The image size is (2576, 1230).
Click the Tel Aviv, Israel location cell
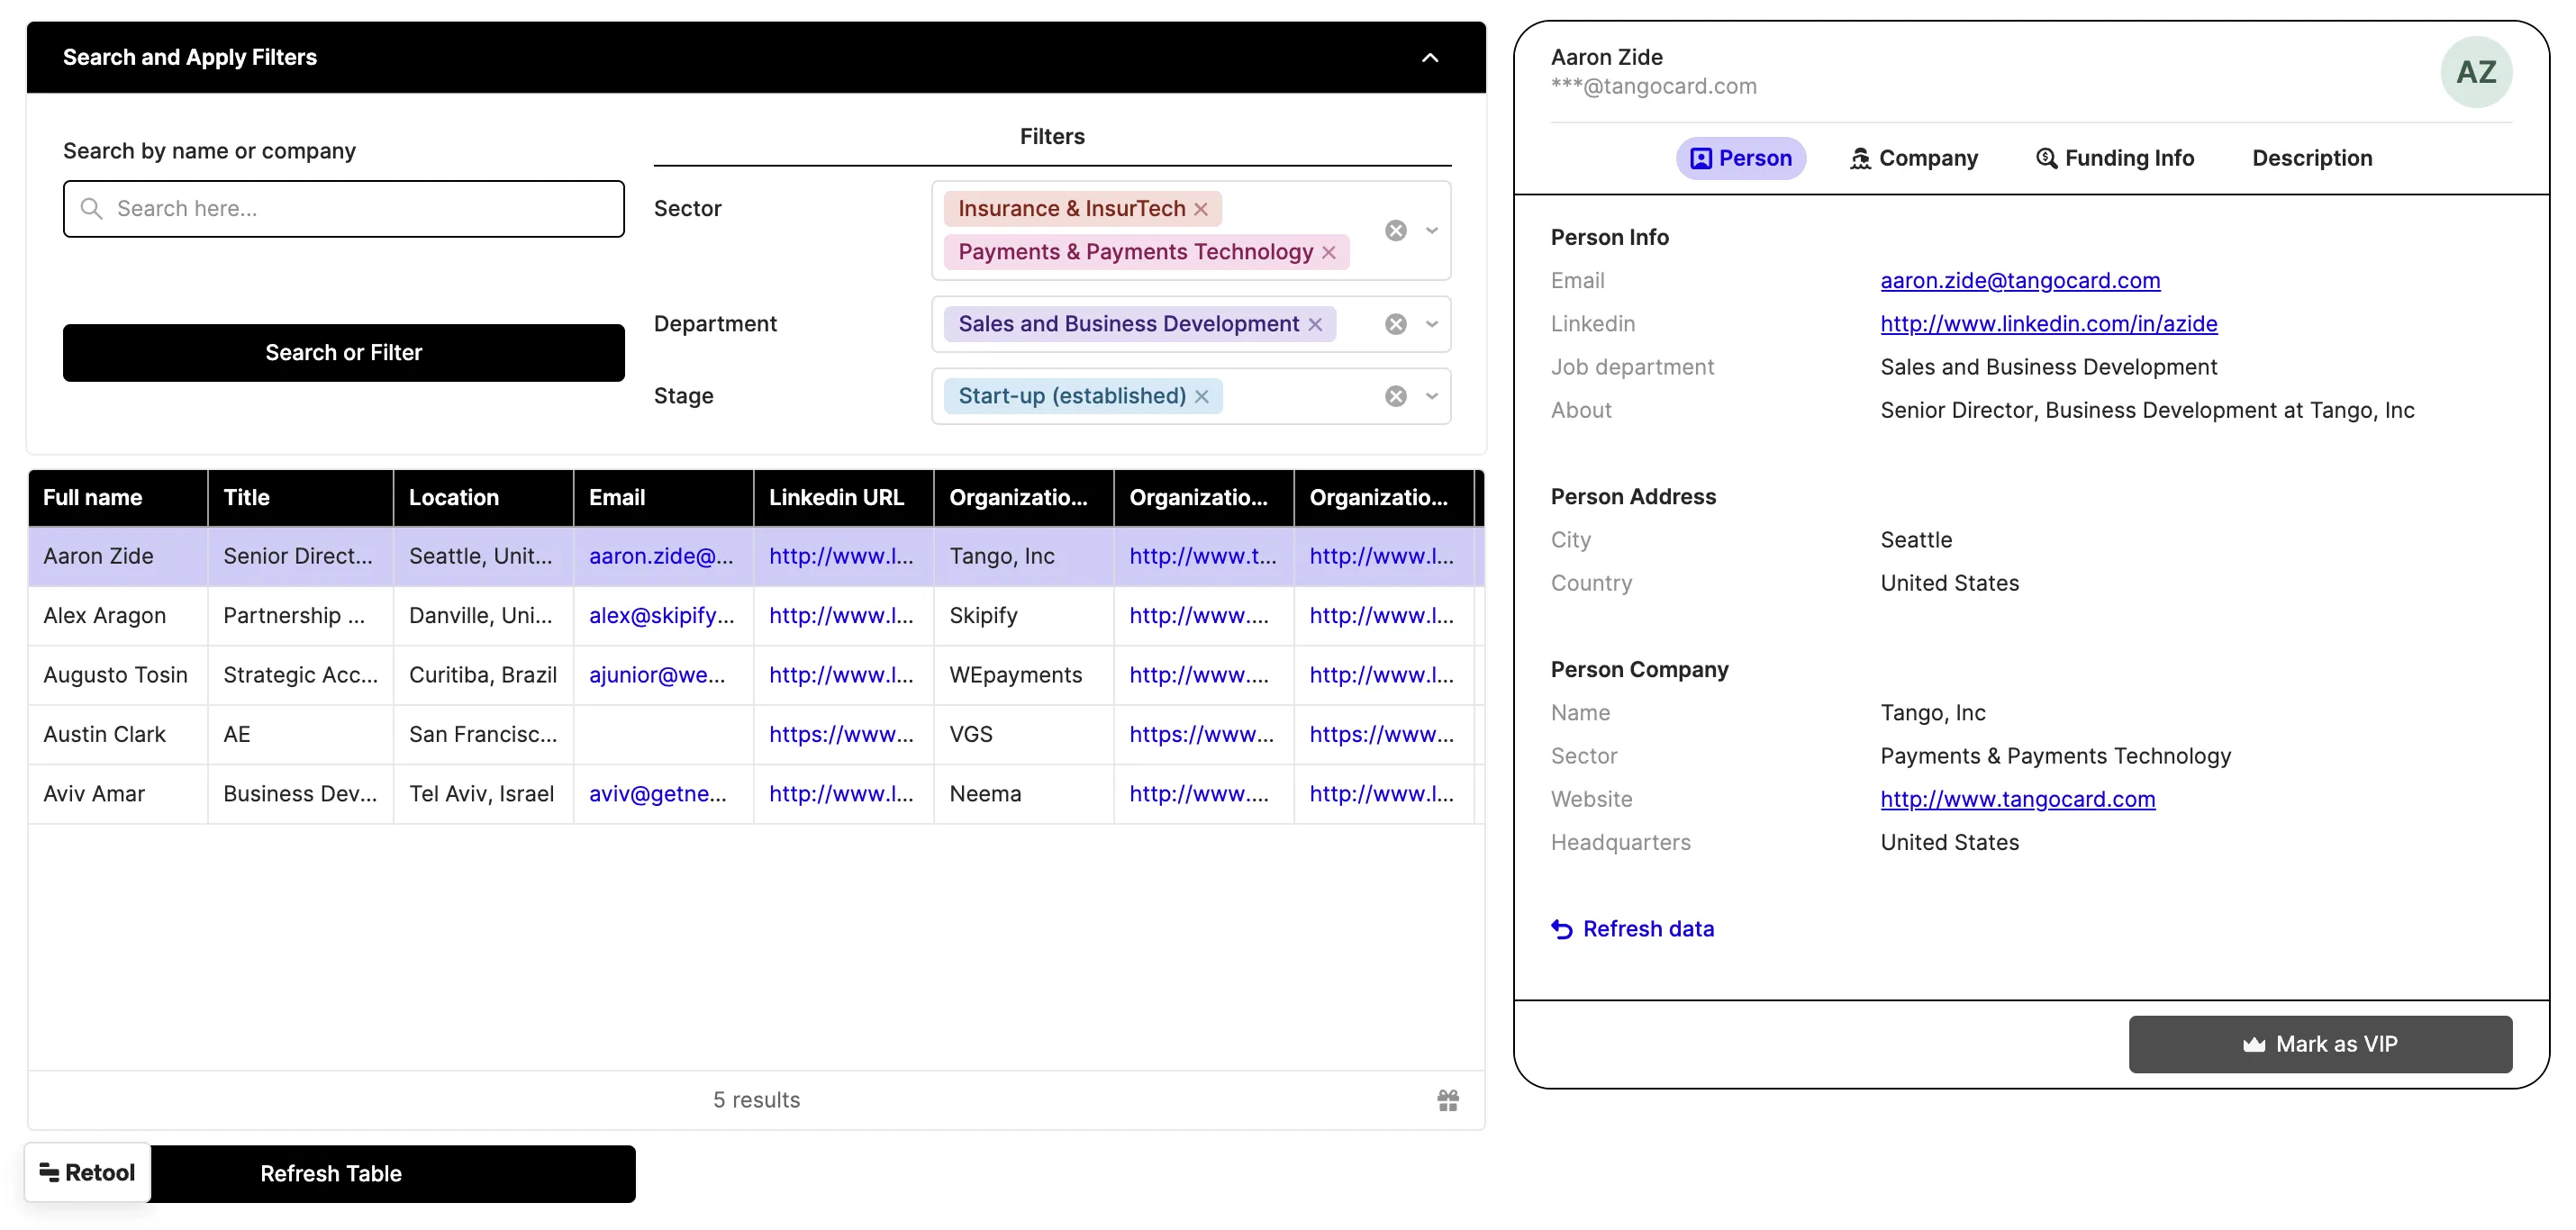pos(483,795)
